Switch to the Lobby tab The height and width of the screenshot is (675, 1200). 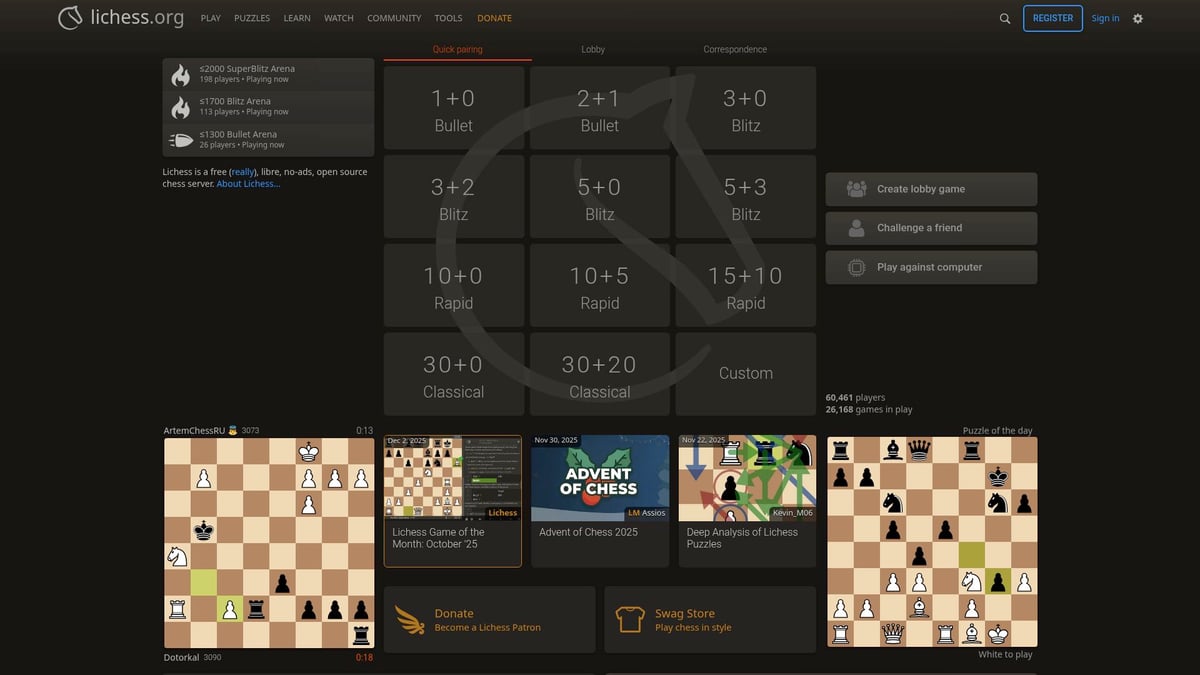pos(593,49)
